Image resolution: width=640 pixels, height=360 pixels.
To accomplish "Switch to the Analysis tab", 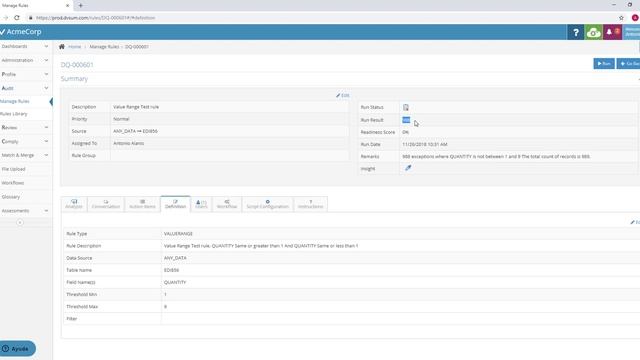I will [74, 204].
